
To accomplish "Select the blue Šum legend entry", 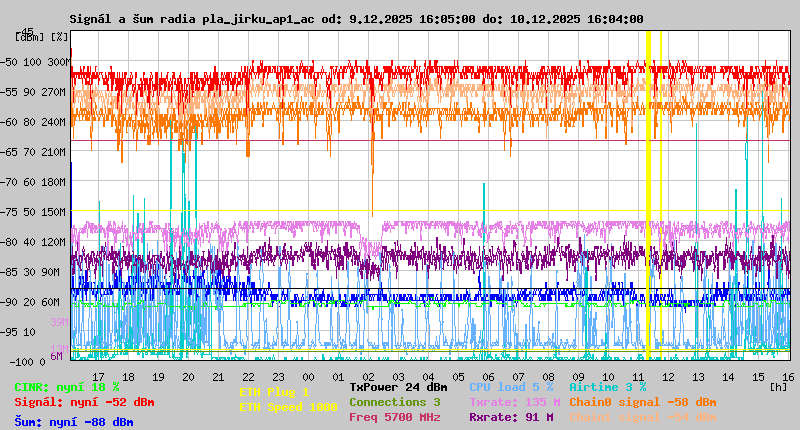I will click(74, 422).
